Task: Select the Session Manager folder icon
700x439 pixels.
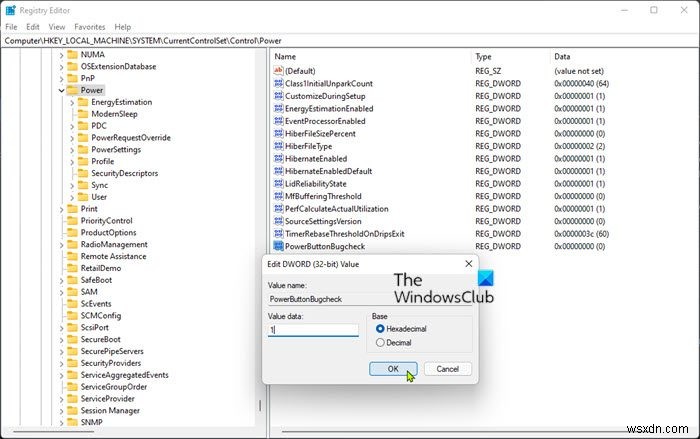Action: pos(72,410)
